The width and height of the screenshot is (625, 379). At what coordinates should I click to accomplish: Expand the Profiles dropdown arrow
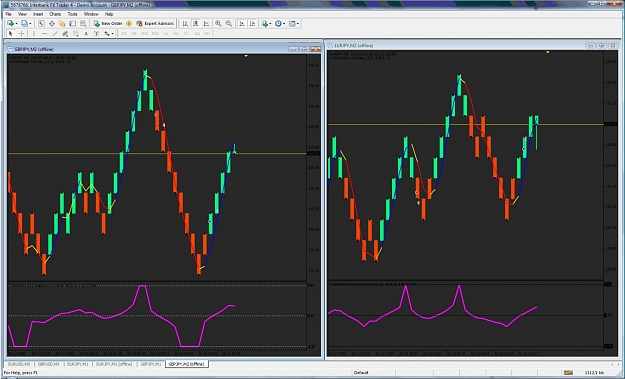pos(30,24)
